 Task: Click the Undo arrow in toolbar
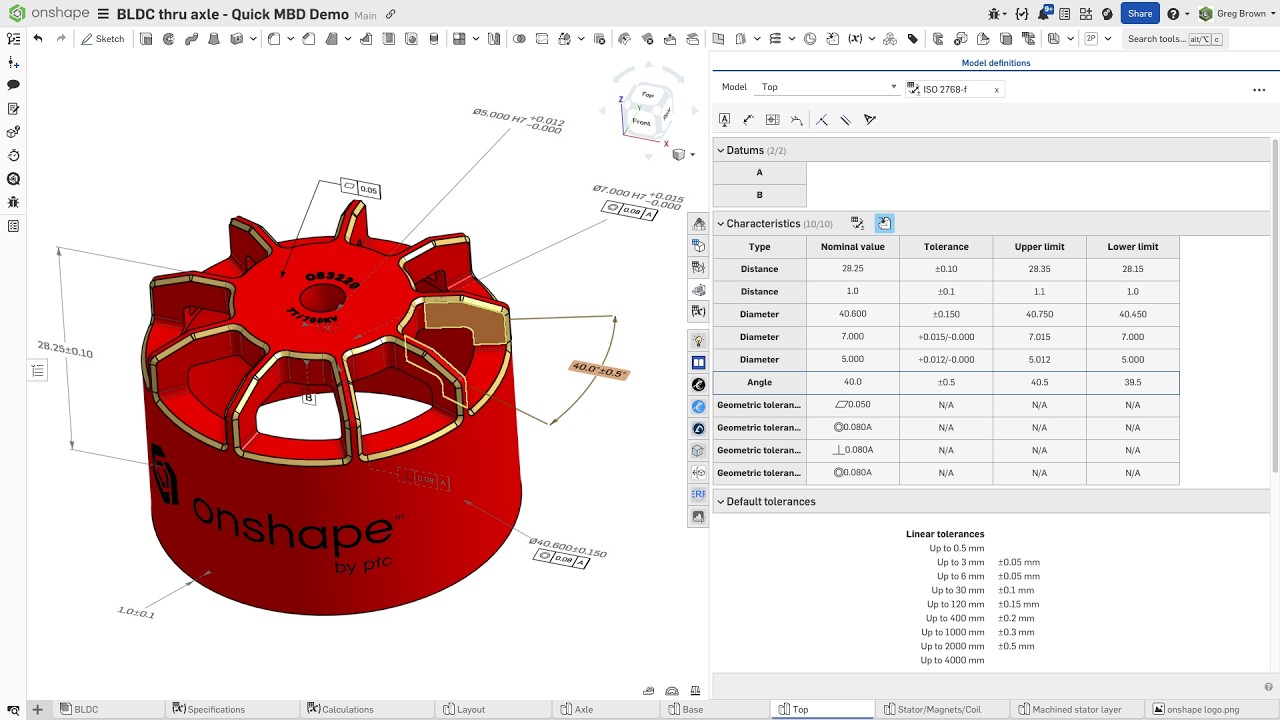tap(38, 39)
